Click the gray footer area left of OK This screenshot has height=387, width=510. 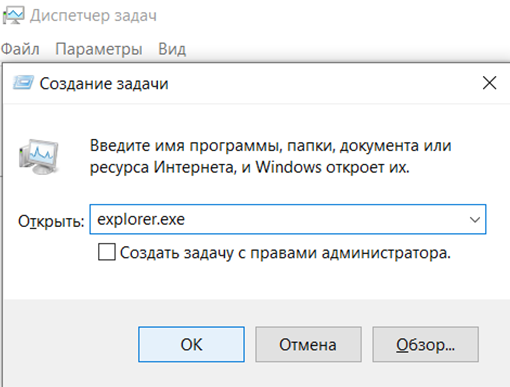70,344
